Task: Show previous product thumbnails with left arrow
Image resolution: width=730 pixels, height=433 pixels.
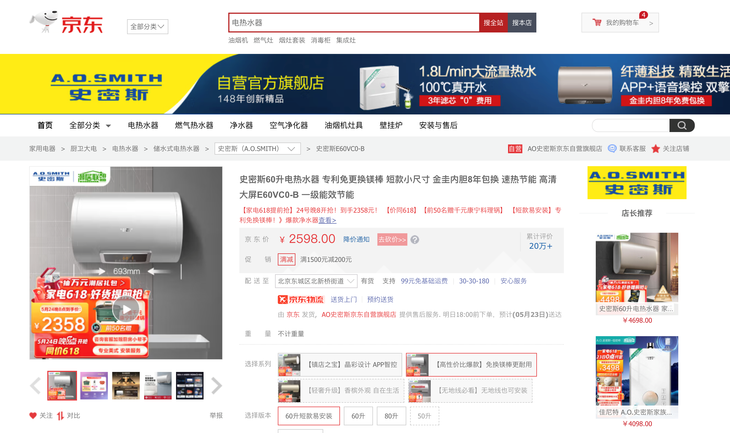Action: point(36,385)
